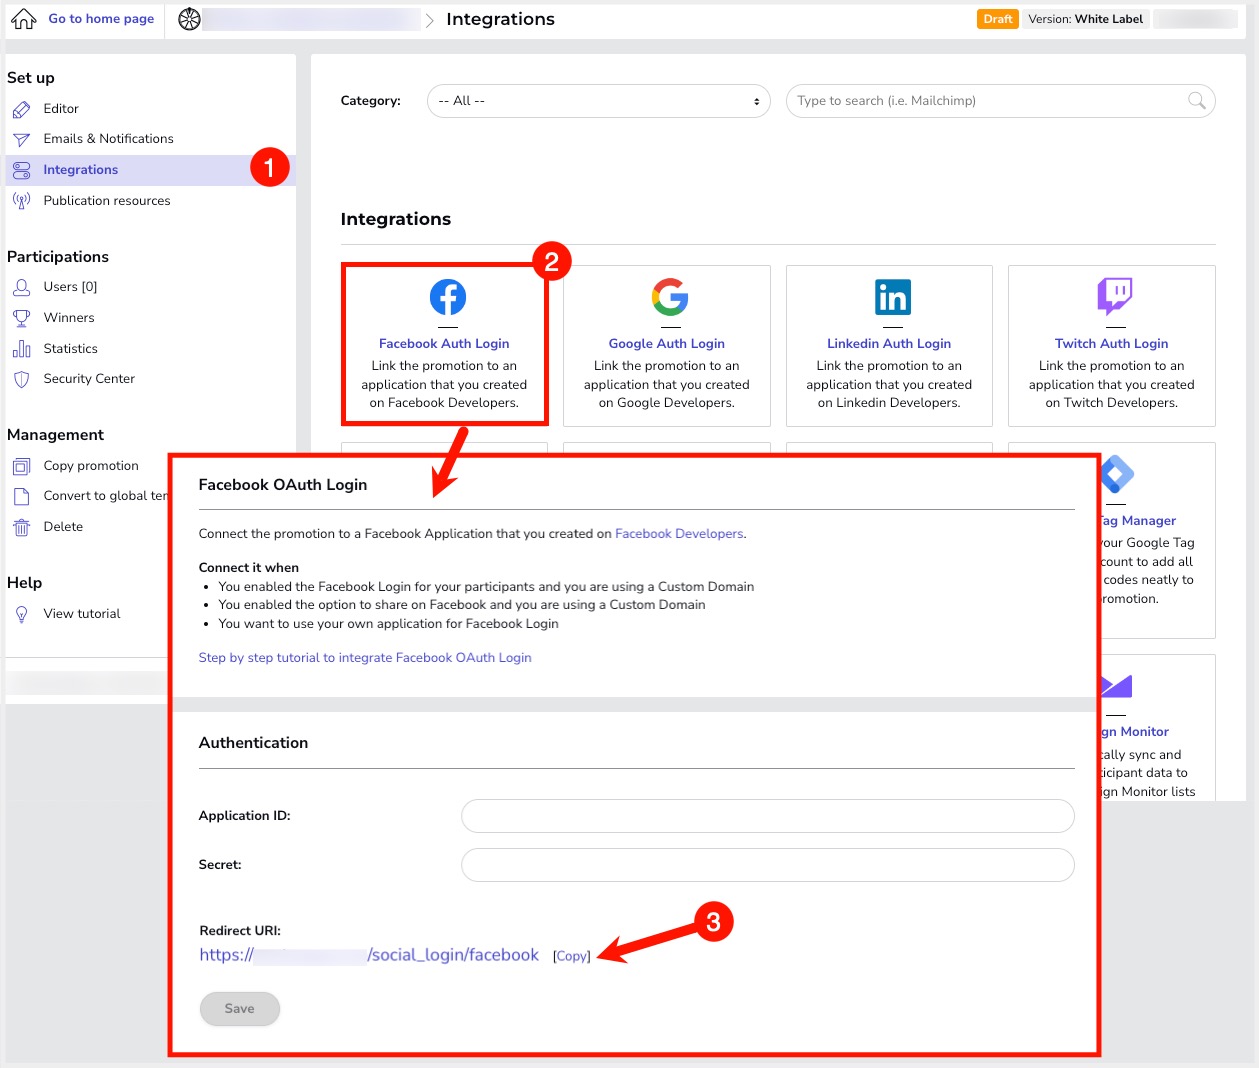The width and height of the screenshot is (1259, 1068).
Task: Click the search magnifier icon
Action: click(x=1196, y=100)
